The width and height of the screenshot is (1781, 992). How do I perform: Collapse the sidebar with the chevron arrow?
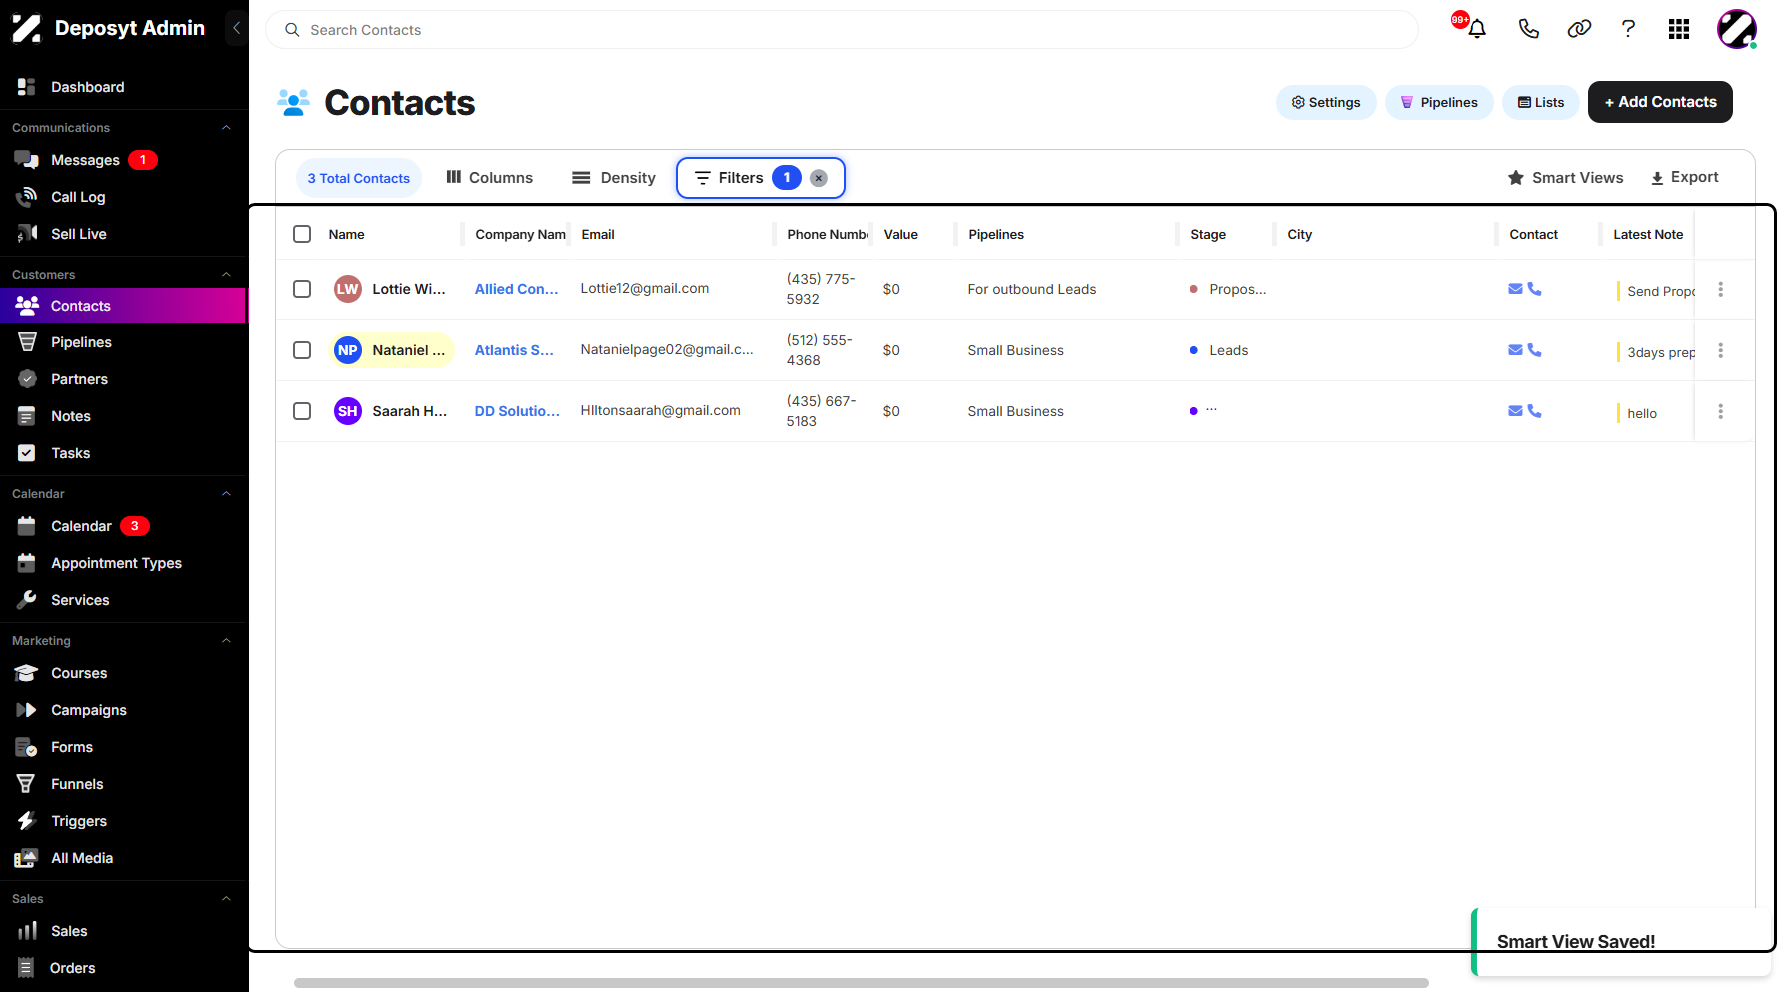236,28
